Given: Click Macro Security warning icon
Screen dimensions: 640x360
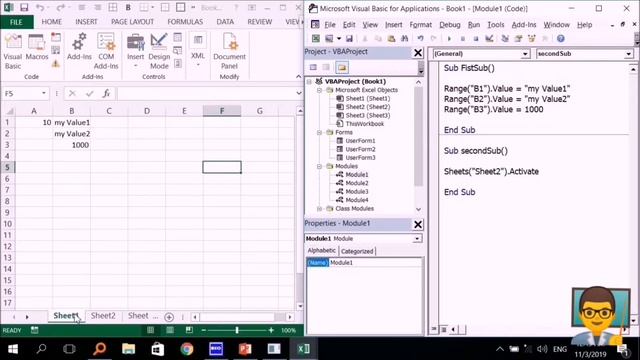Looking at the screenshot, I should (x=56, y=63).
